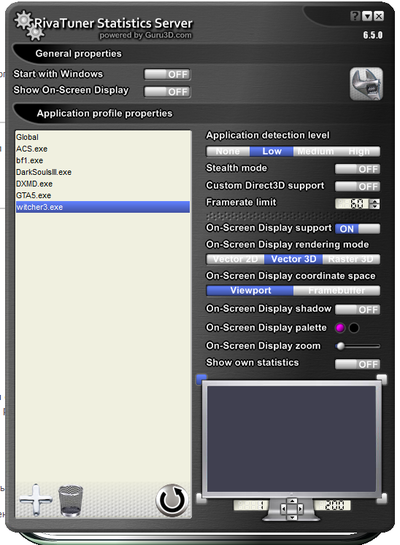Viewport: 400px width, 545px height.
Task: Open the wrench setup icon
Action: (366, 84)
